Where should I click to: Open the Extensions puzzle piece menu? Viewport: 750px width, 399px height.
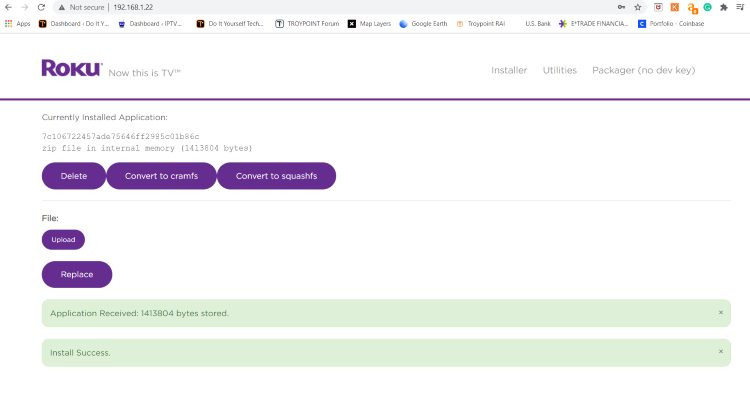pos(724,7)
